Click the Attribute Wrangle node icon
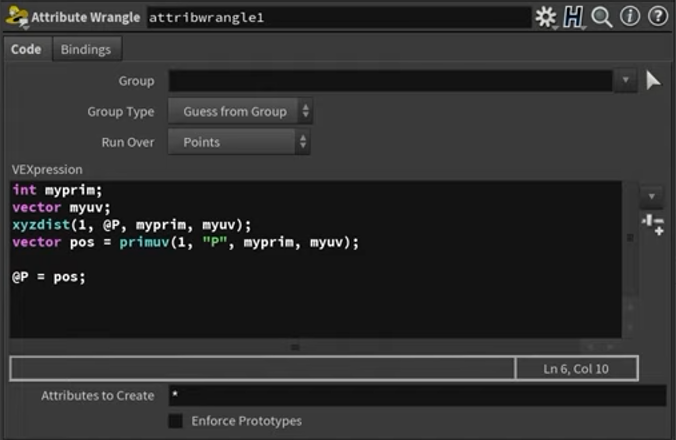Image resolution: width=676 pixels, height=440 pixels. click(17, 17)
